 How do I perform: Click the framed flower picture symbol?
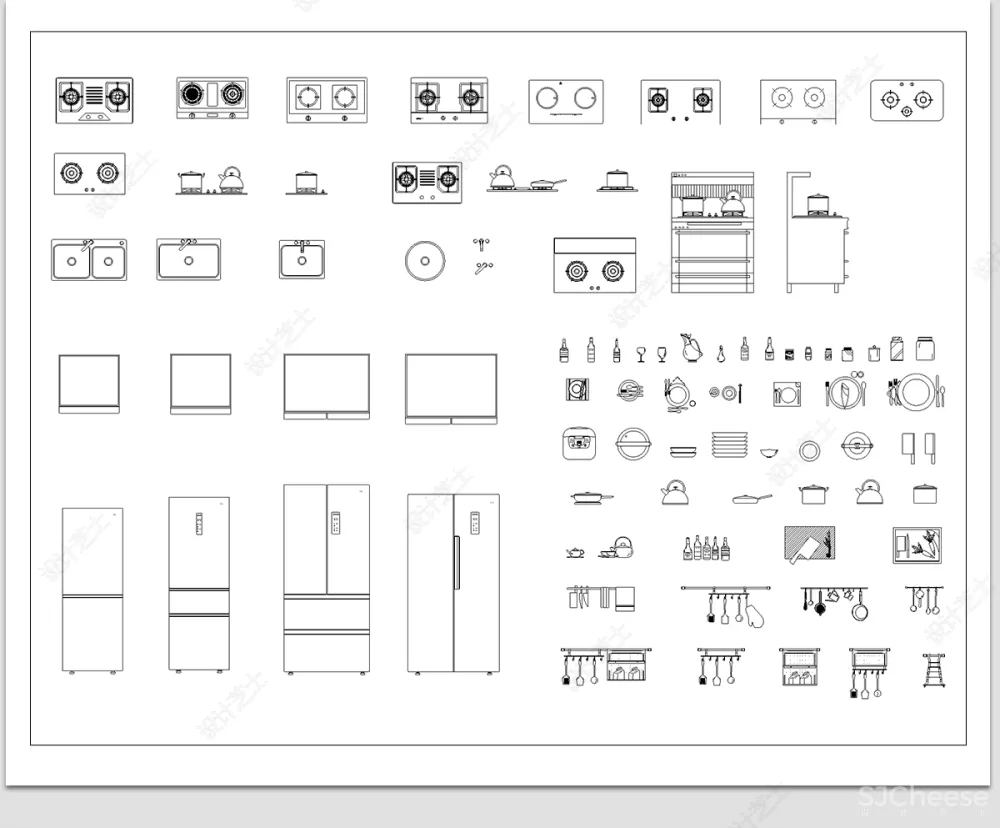pos(920,545)
